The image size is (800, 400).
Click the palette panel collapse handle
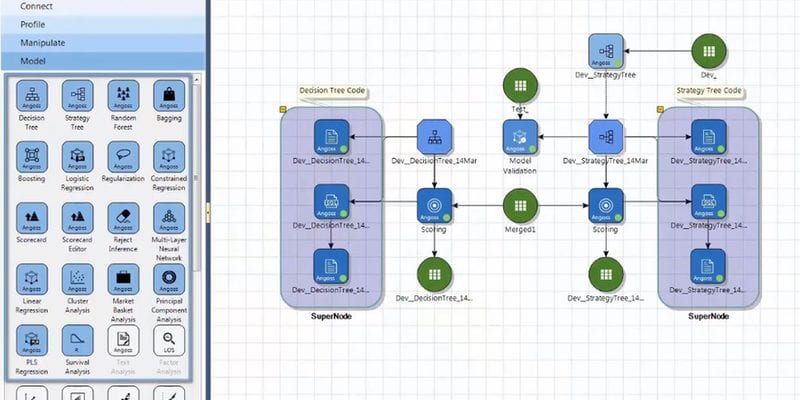coord(208,212)
